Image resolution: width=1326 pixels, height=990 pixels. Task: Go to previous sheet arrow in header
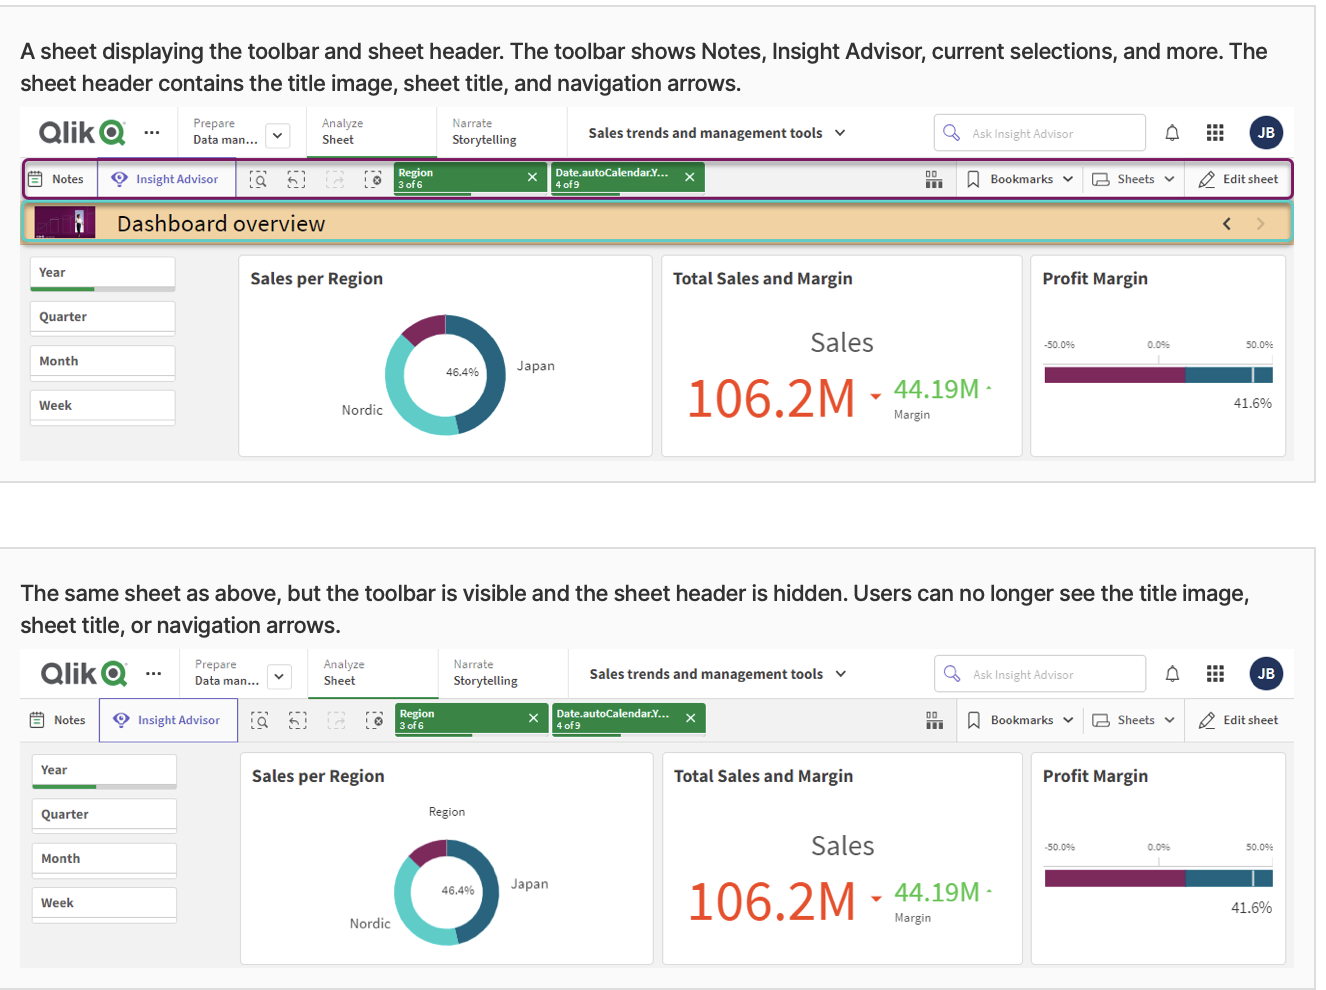[x=1227, y=224]
